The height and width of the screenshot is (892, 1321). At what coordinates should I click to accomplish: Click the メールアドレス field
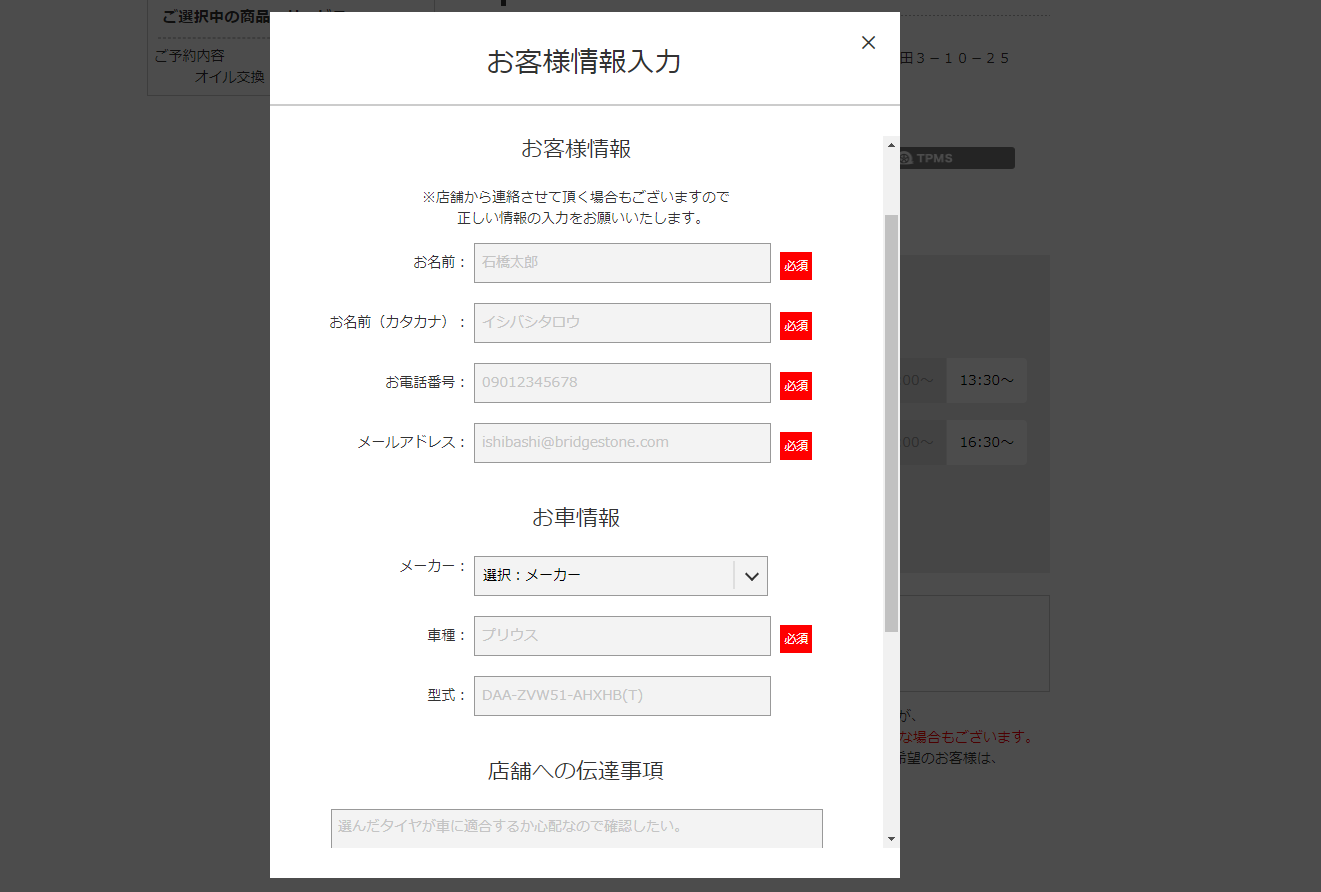pos(622,443)
